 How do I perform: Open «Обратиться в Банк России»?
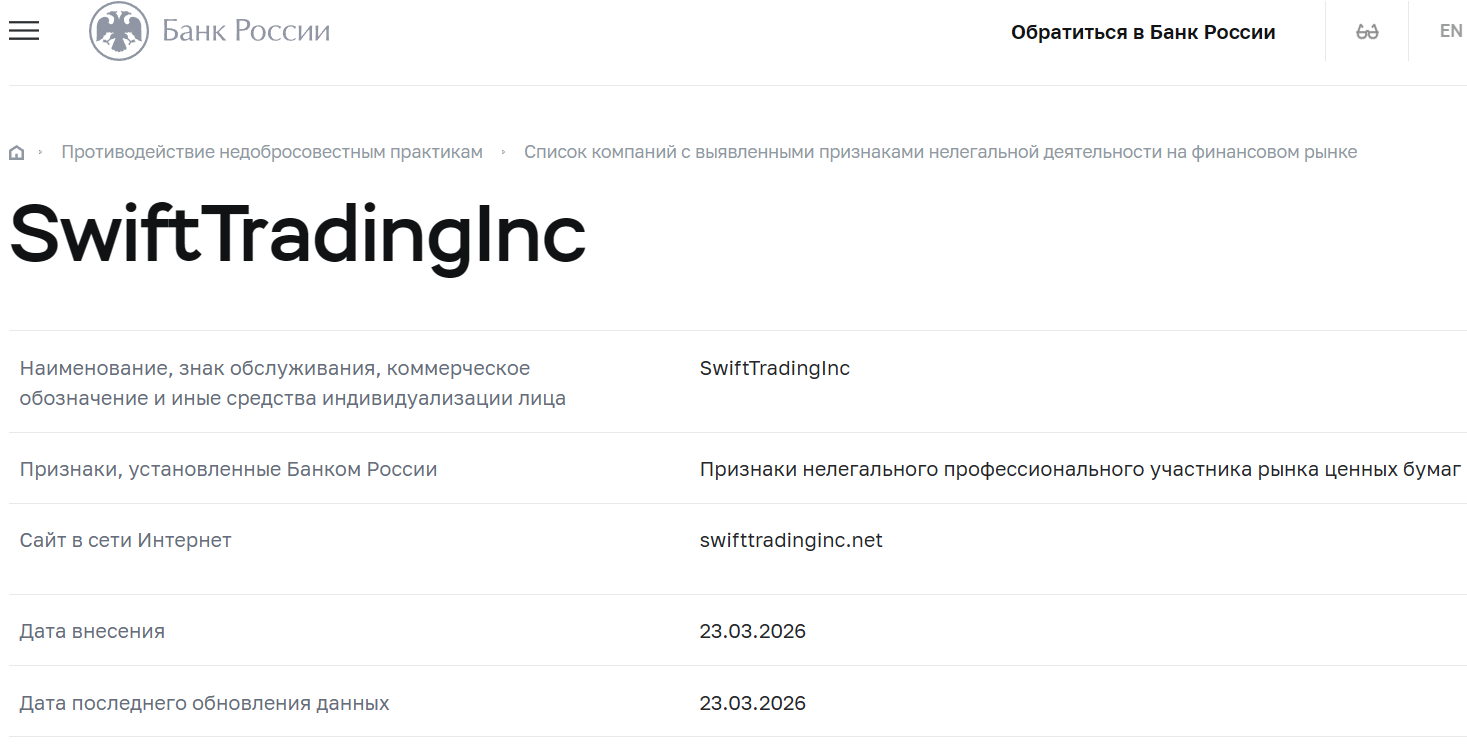click(x=1144, y=31)
